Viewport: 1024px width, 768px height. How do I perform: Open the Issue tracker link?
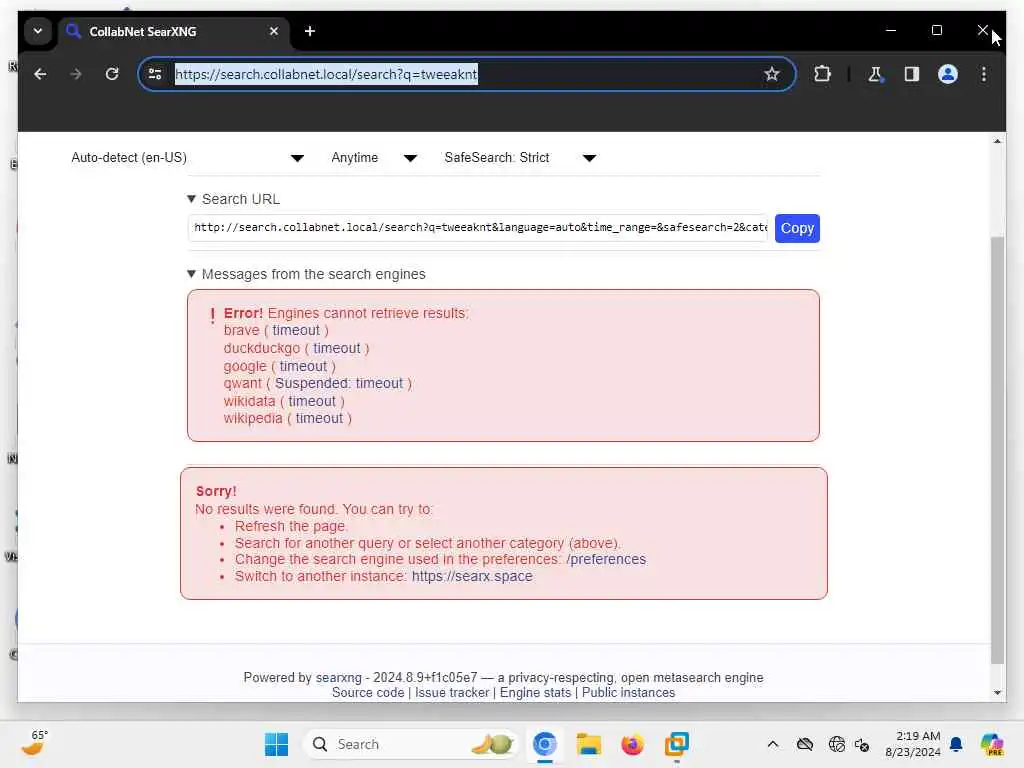[x=451, y=692]
